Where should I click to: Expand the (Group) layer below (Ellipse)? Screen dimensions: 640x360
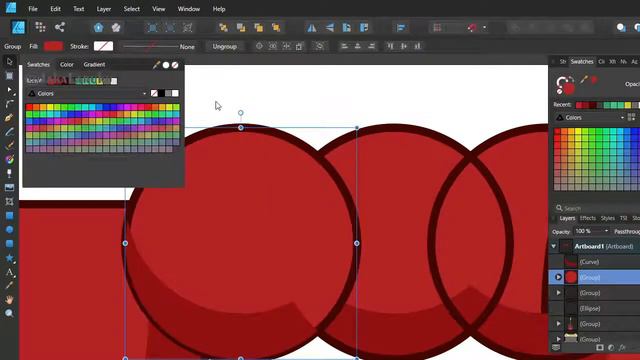558,324
